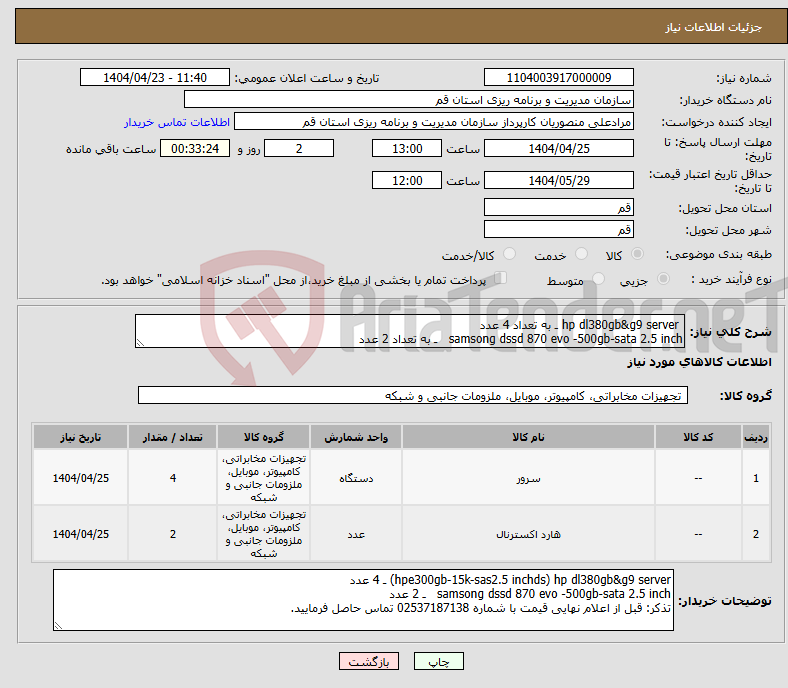Click the need date in the سرور row

pos(80,478)
